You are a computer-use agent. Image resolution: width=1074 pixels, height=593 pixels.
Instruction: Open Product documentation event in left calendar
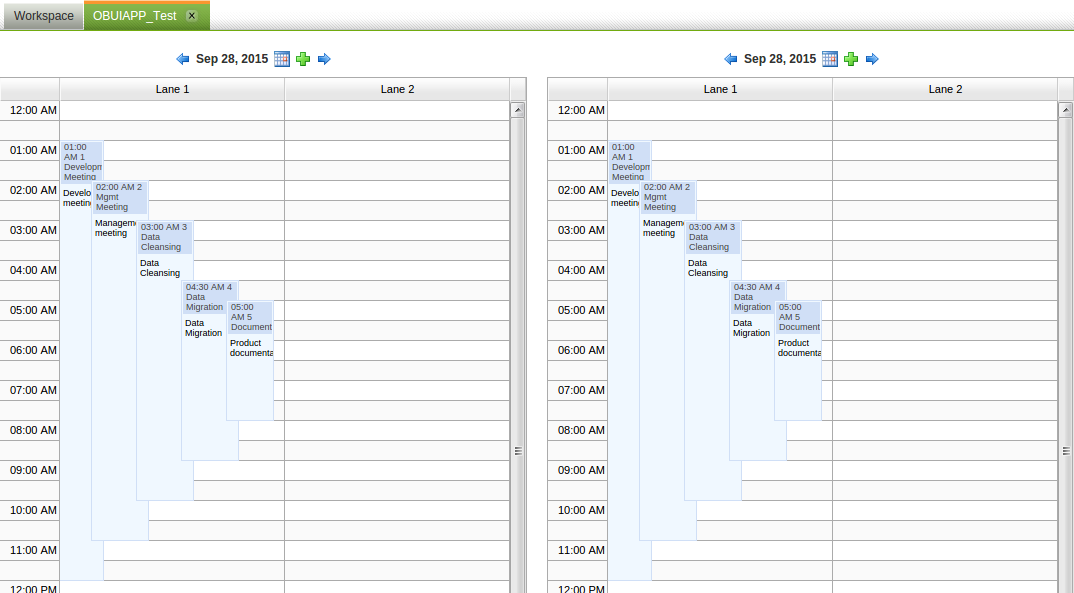[249, 317]
